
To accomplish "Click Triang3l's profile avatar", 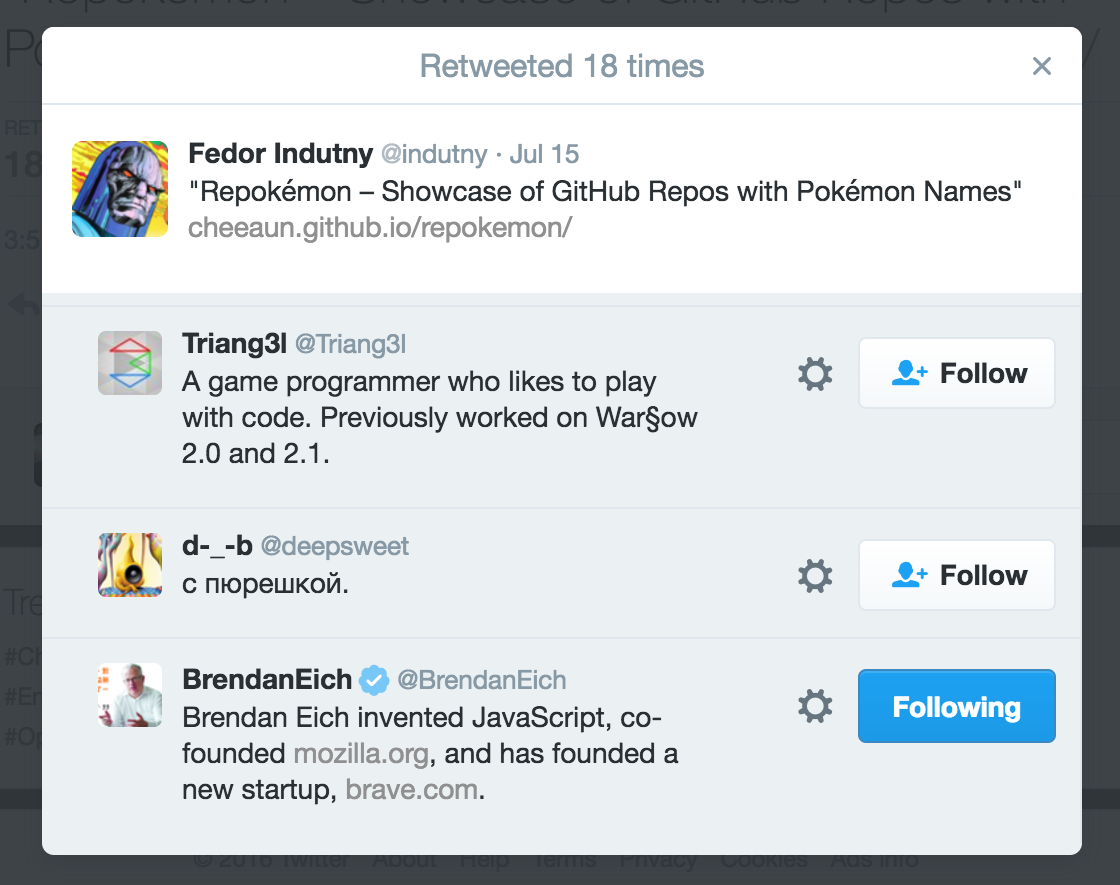I will pos(130,362).
